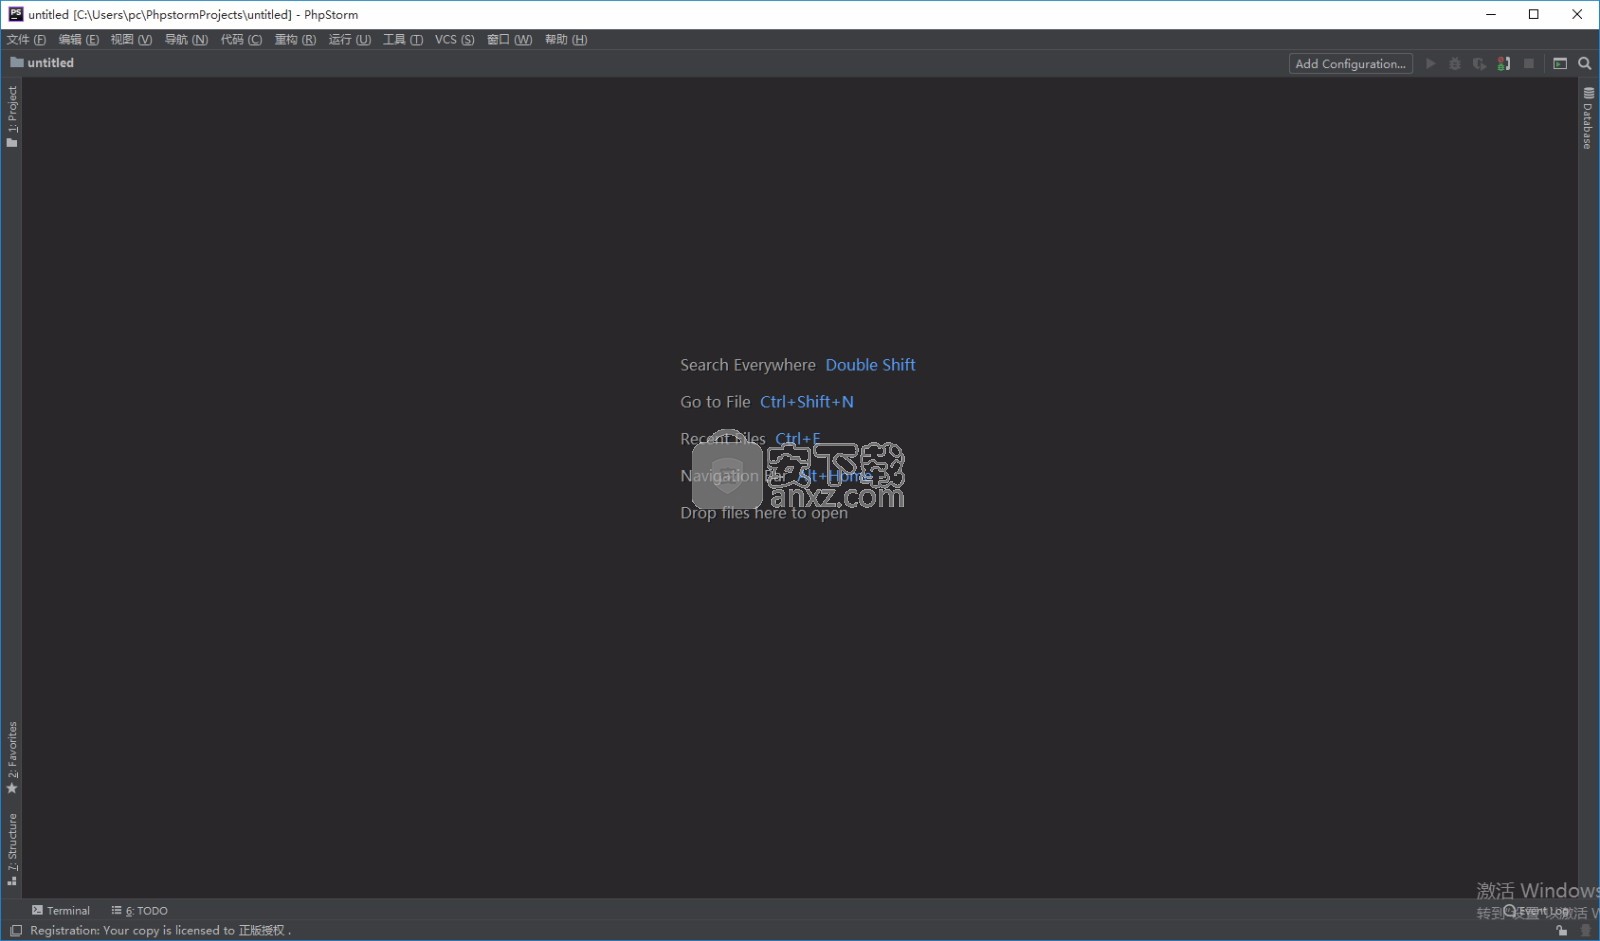1600x941 pixels.
Task: Open the 代码 (C) menu
Action: (241, 39)
